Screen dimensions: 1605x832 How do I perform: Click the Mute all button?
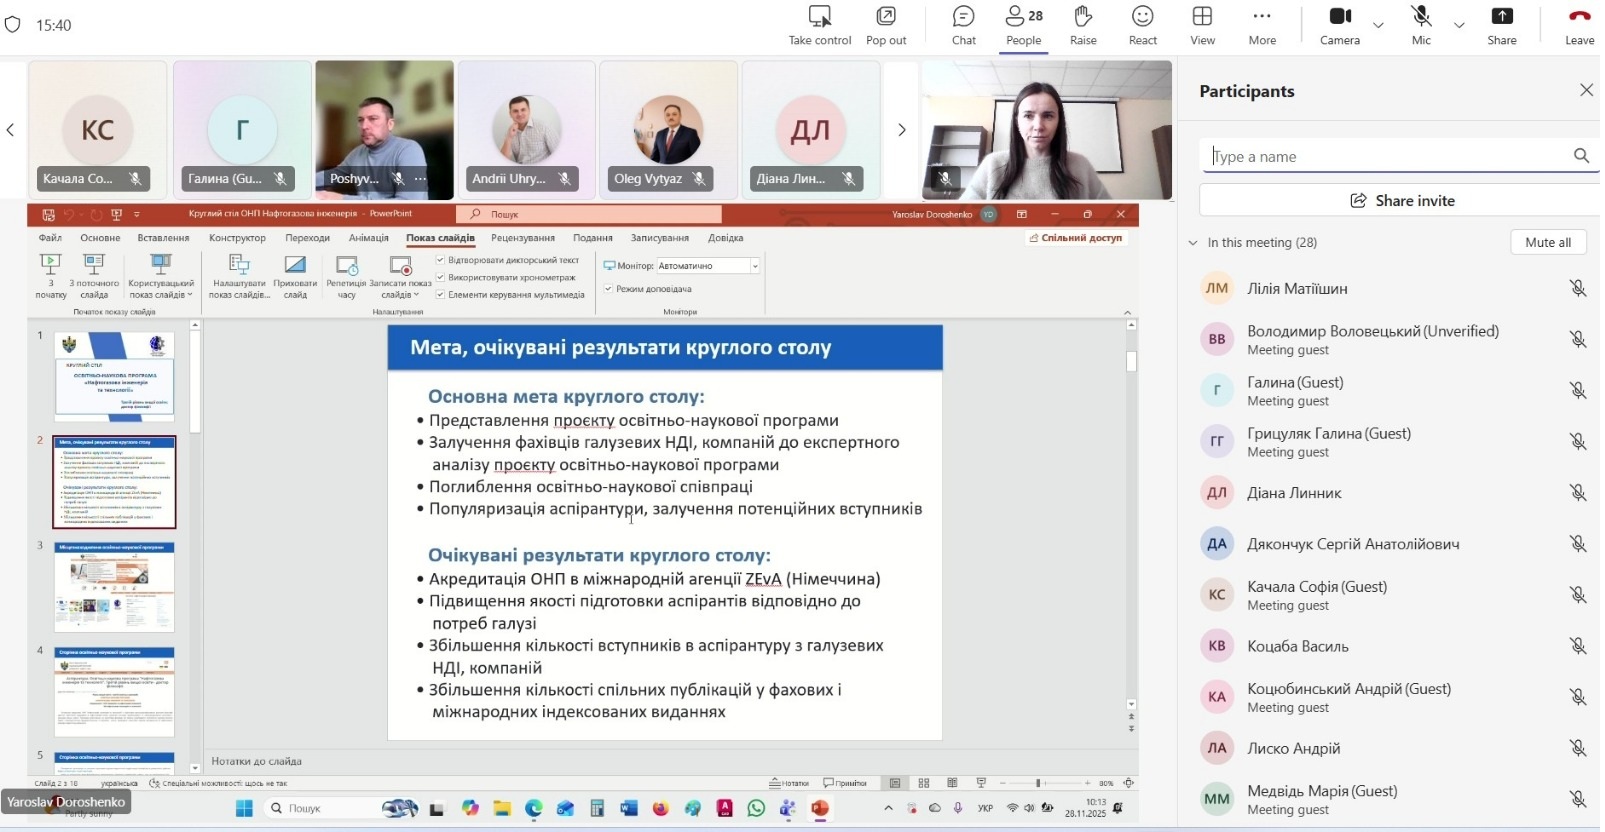tap(1547, 243)
